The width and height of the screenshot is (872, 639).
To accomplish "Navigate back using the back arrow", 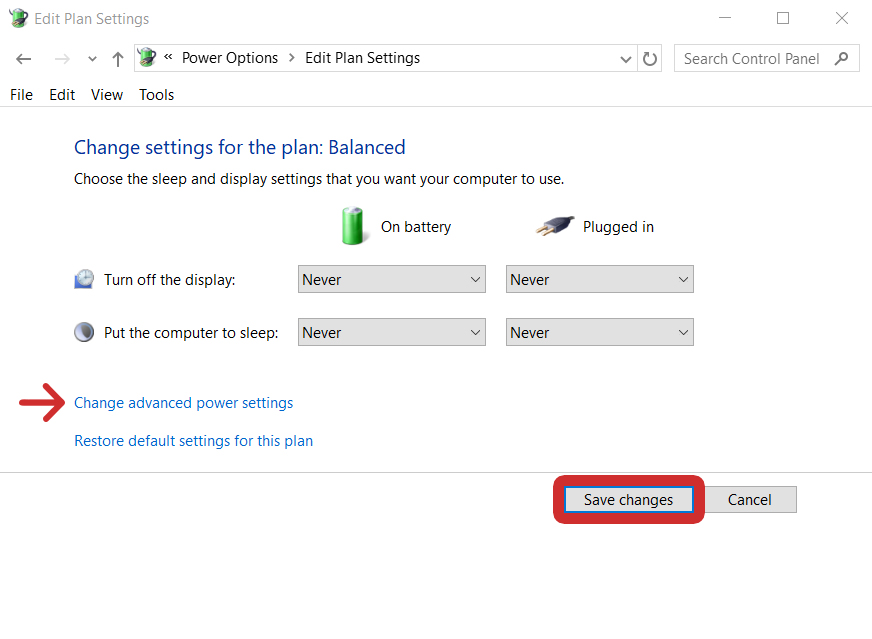I will (x=23, y=58).
